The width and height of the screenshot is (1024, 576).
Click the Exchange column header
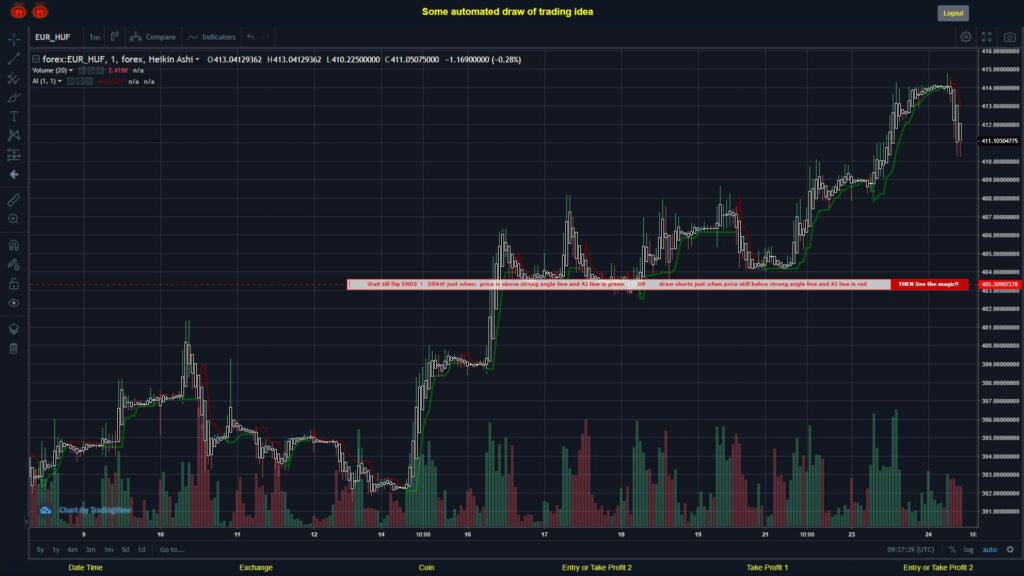(255, 568)
